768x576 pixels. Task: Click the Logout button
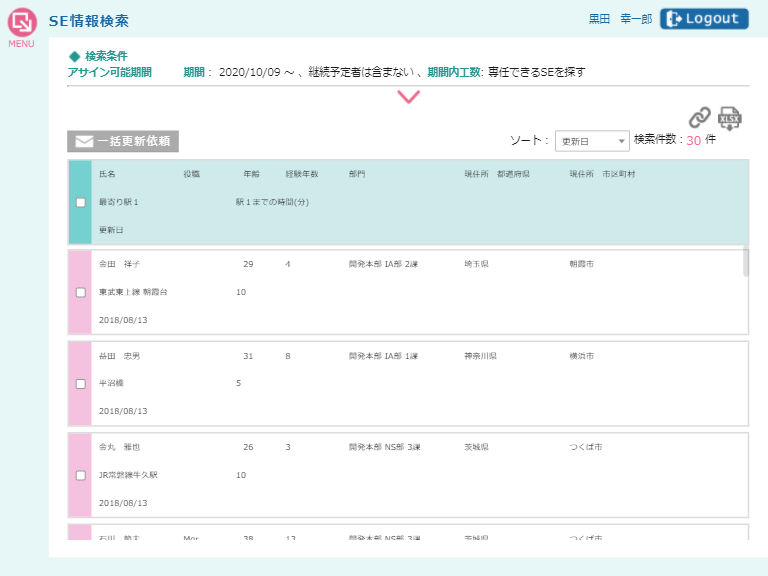pos(704,19)
